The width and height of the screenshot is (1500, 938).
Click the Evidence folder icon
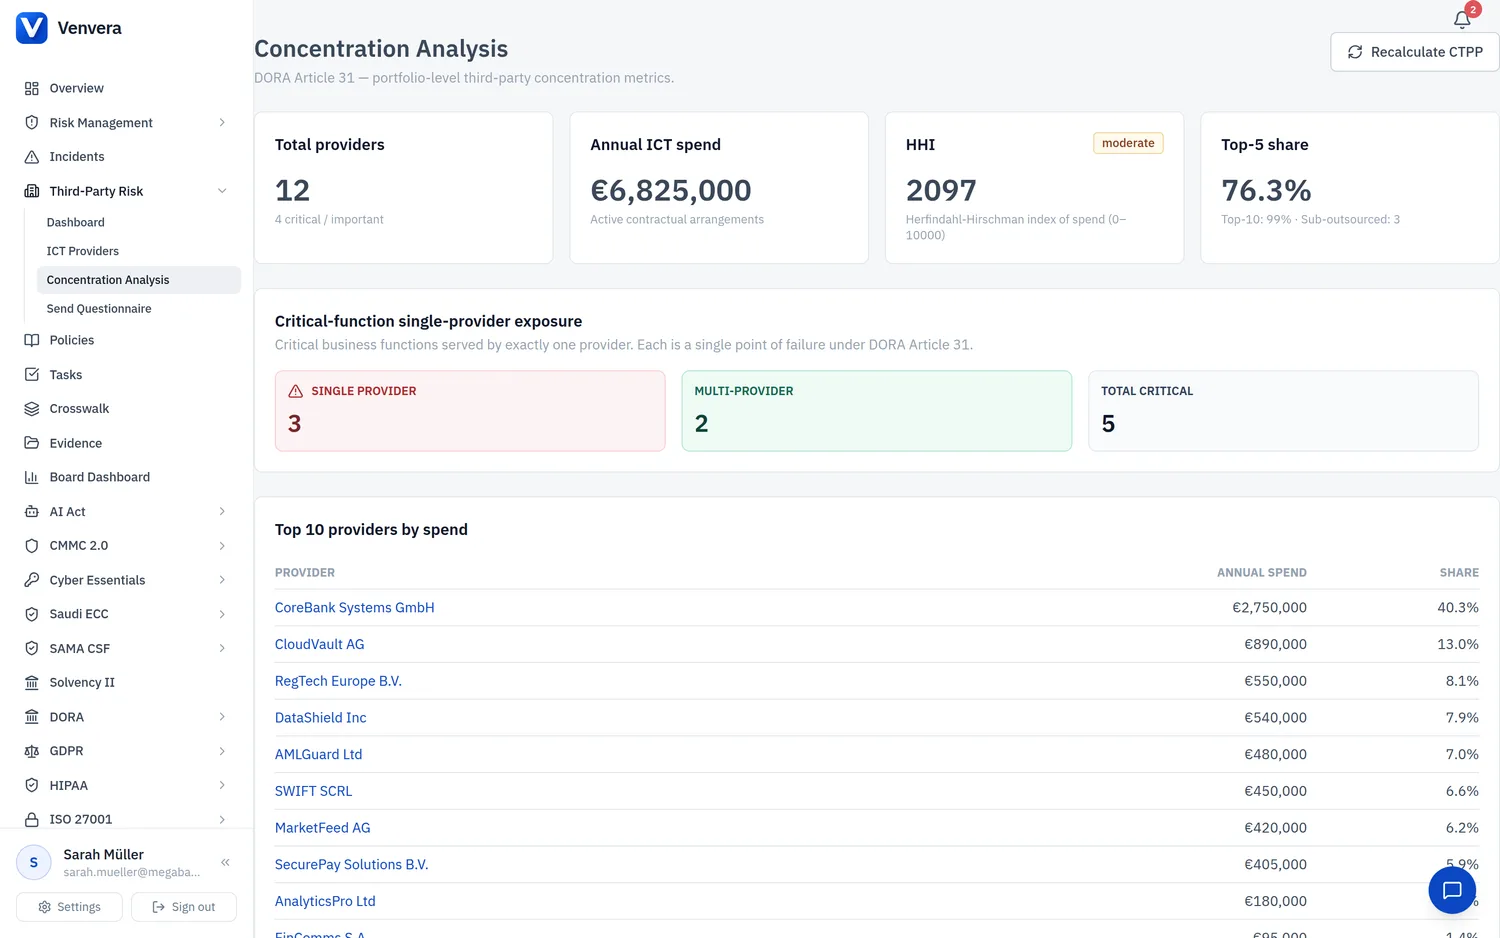[x=32, y=443]
